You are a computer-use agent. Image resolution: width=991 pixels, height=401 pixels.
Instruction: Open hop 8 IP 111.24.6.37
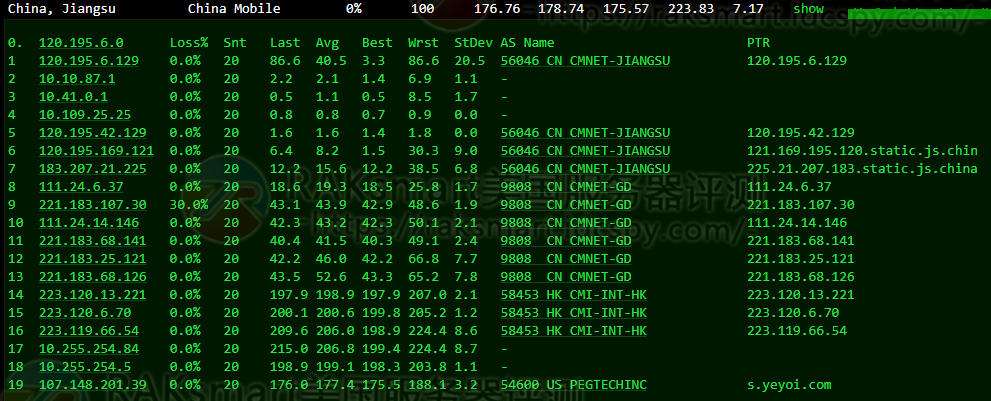point(81,187)
